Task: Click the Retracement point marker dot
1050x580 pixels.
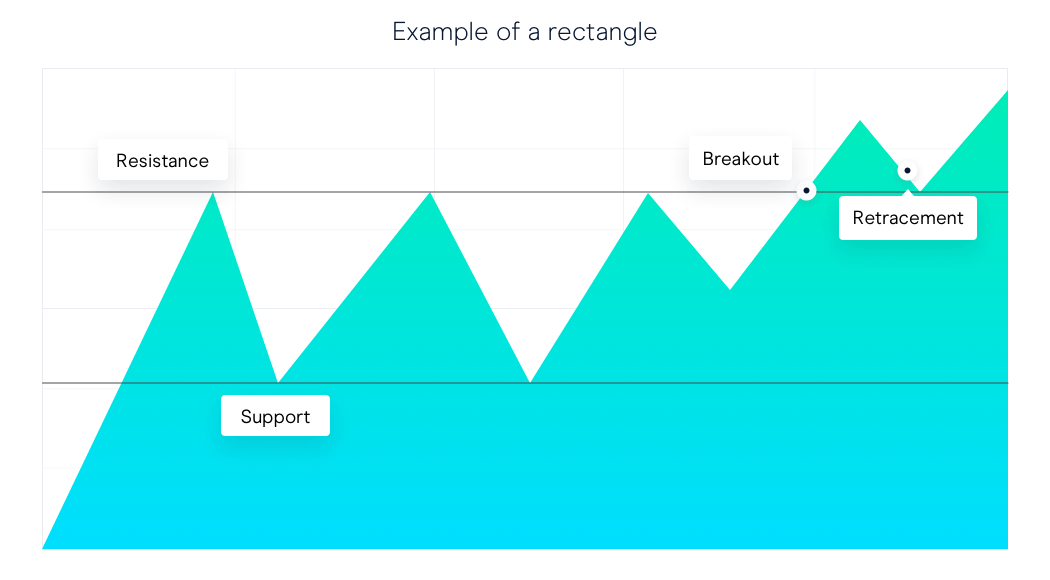Action: (x=907, y=171)
